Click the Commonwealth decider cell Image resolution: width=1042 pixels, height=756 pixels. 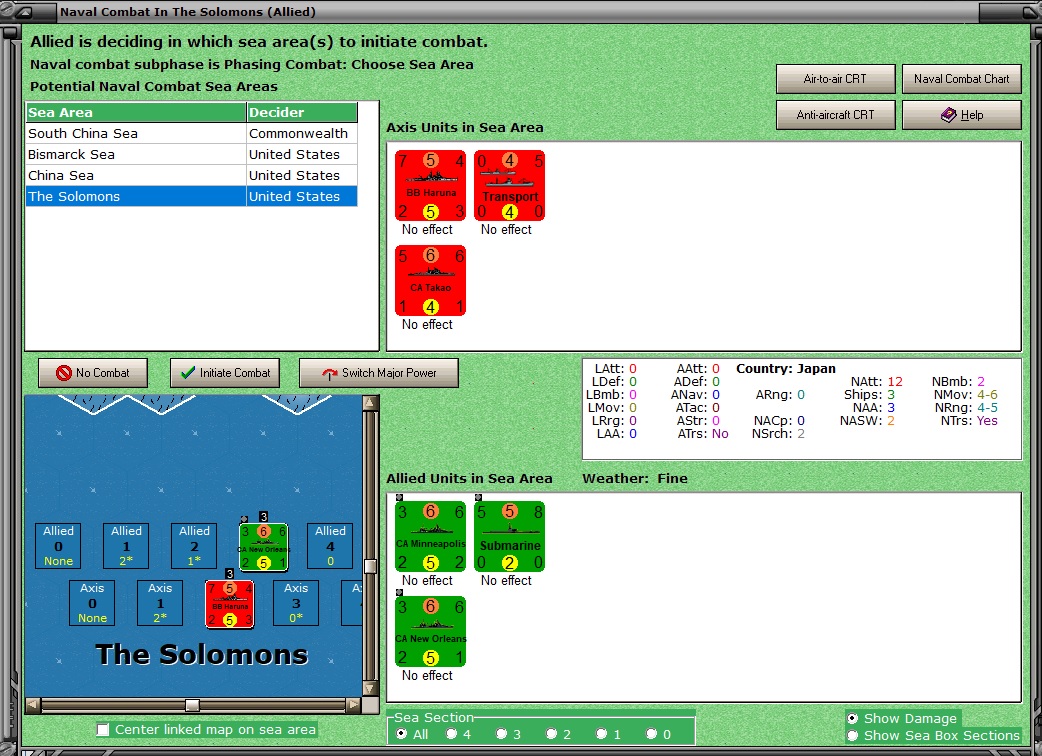pyautogui.click(x=302, y=134)
